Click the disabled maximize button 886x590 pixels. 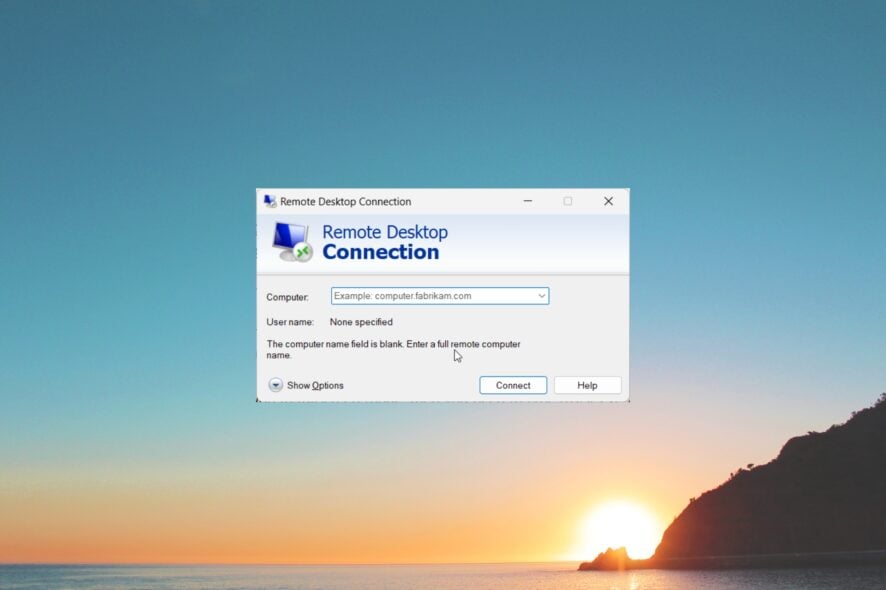(x=568, y=201)
